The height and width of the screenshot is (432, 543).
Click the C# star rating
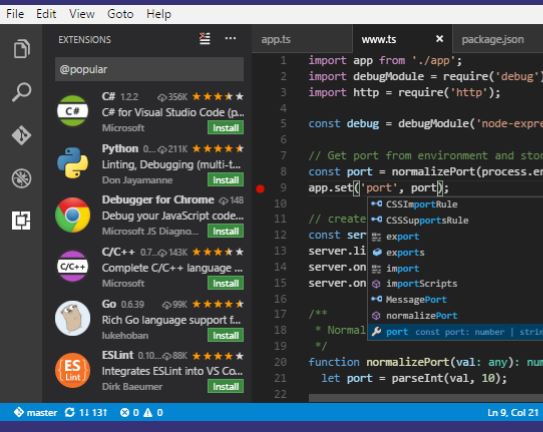click(218, 96)
